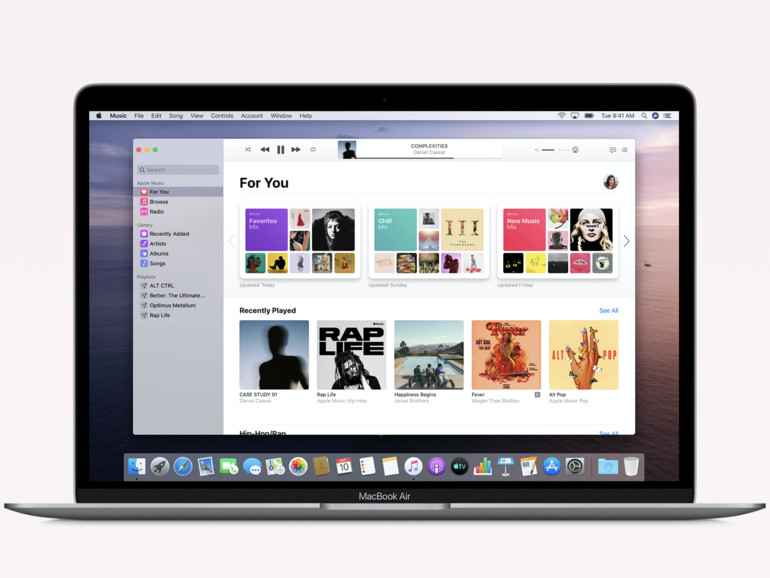Open the Alt Pop playlist cover

pyautogui.click(x=583, y=355)
